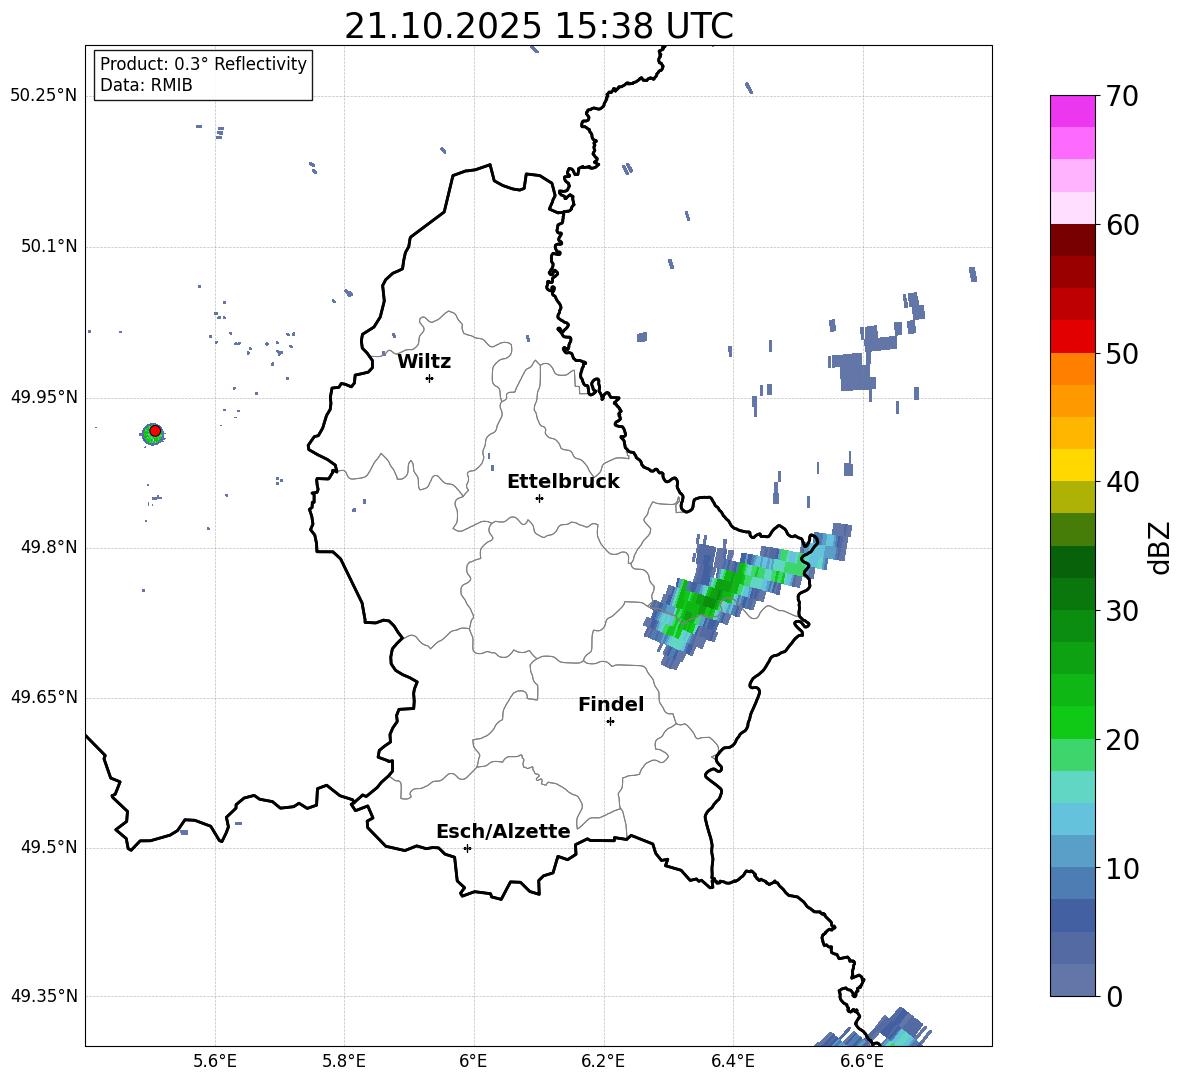Viewport: 1184px width, 1081px height.
Task: Select the Findel city label
Action: pyautogui.click(x=611, y=704)
